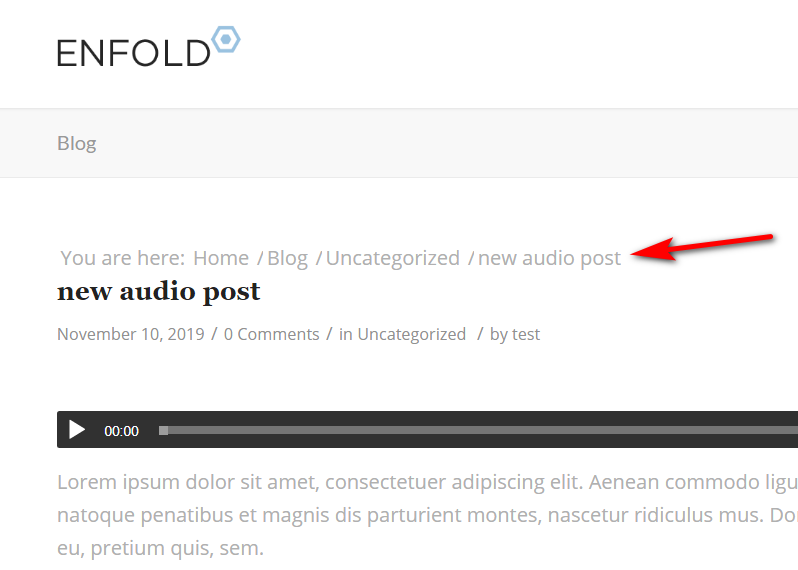Click the audio progress slider handle
The width and height of the screenshot is (798, 570).
[163, 431]
